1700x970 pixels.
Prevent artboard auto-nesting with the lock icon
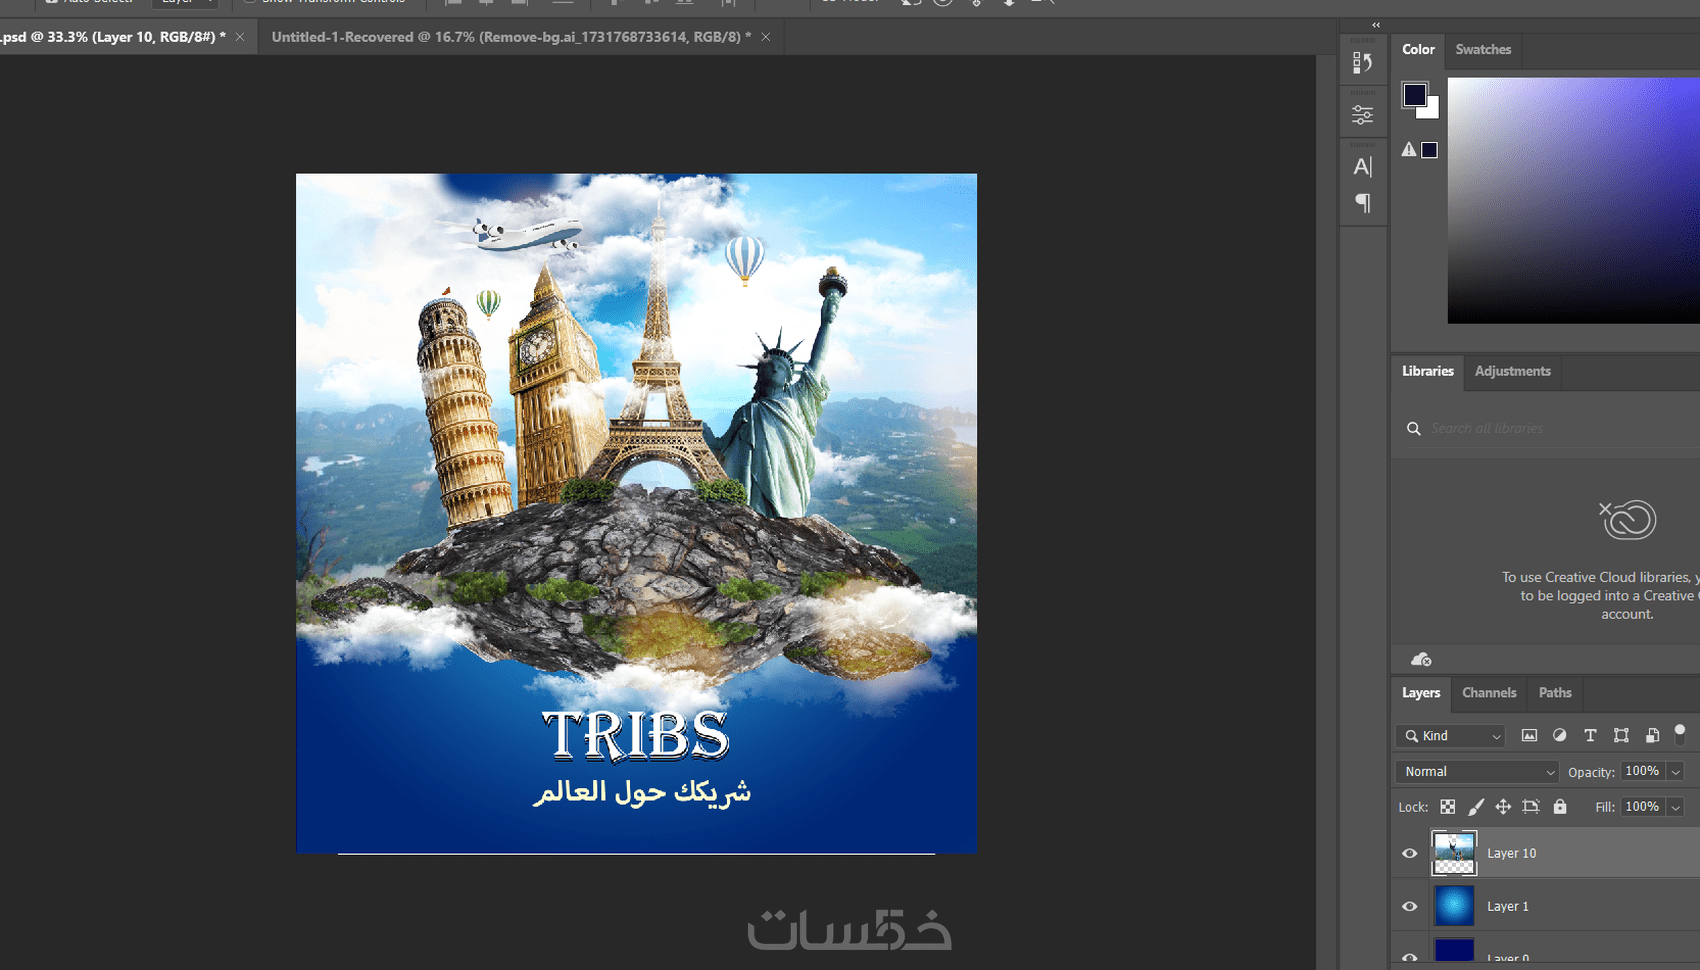pyautogui.click(x=1531, y=807)
